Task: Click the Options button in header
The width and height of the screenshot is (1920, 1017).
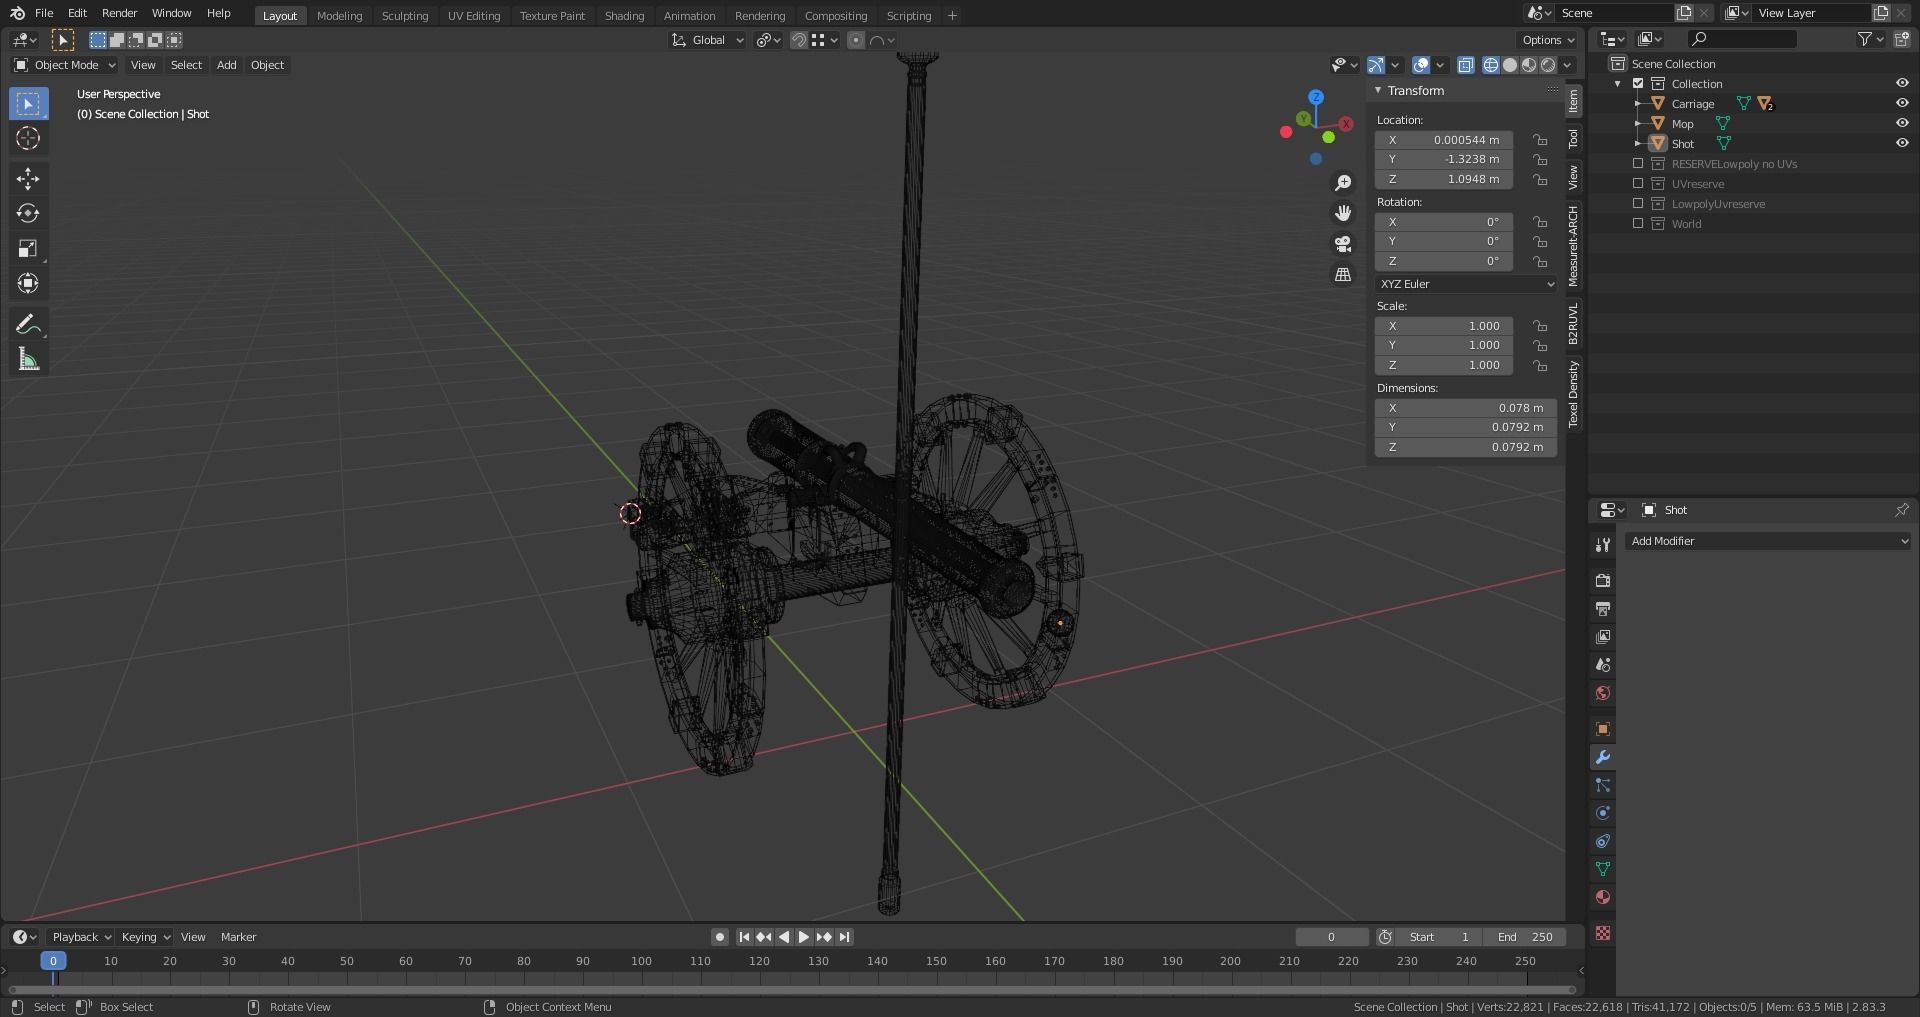Action: click(1547, 40)
